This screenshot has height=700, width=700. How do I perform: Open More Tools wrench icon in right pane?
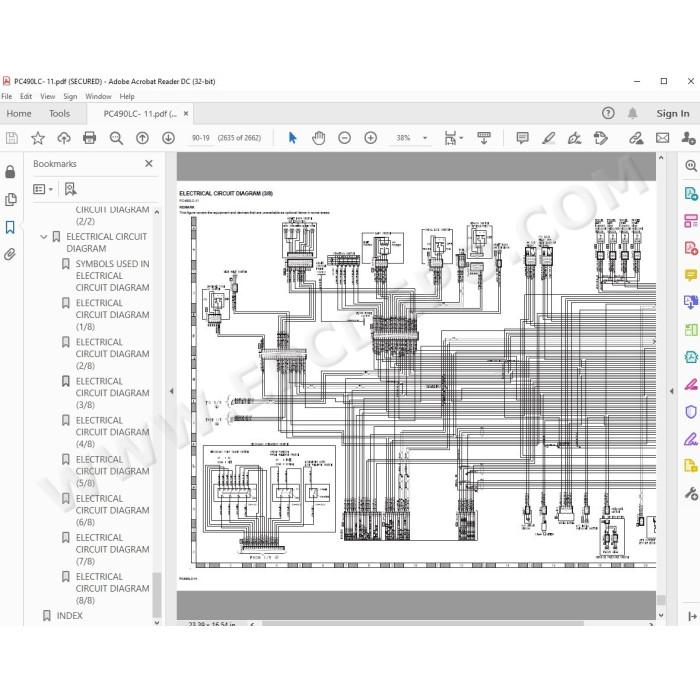[691, 493]
